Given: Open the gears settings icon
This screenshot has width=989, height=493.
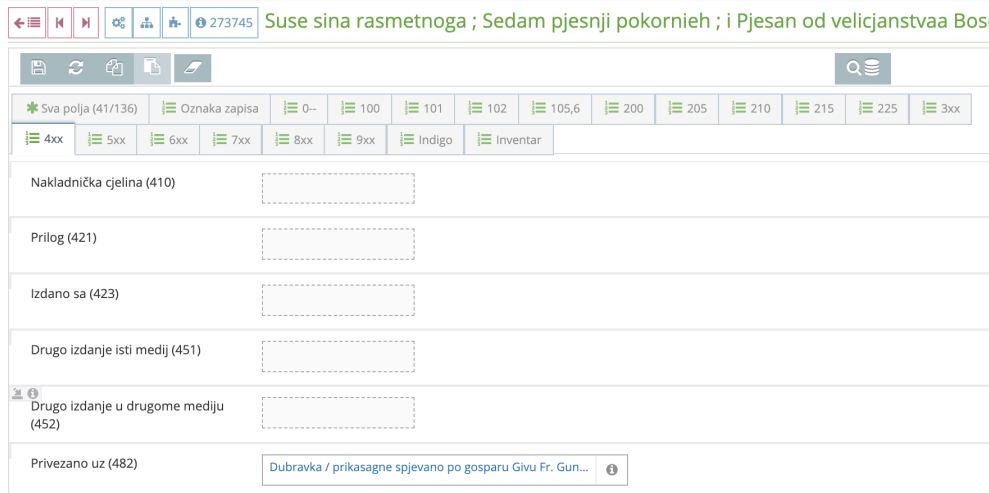Looking at the screenshot, I should [119, 23].
